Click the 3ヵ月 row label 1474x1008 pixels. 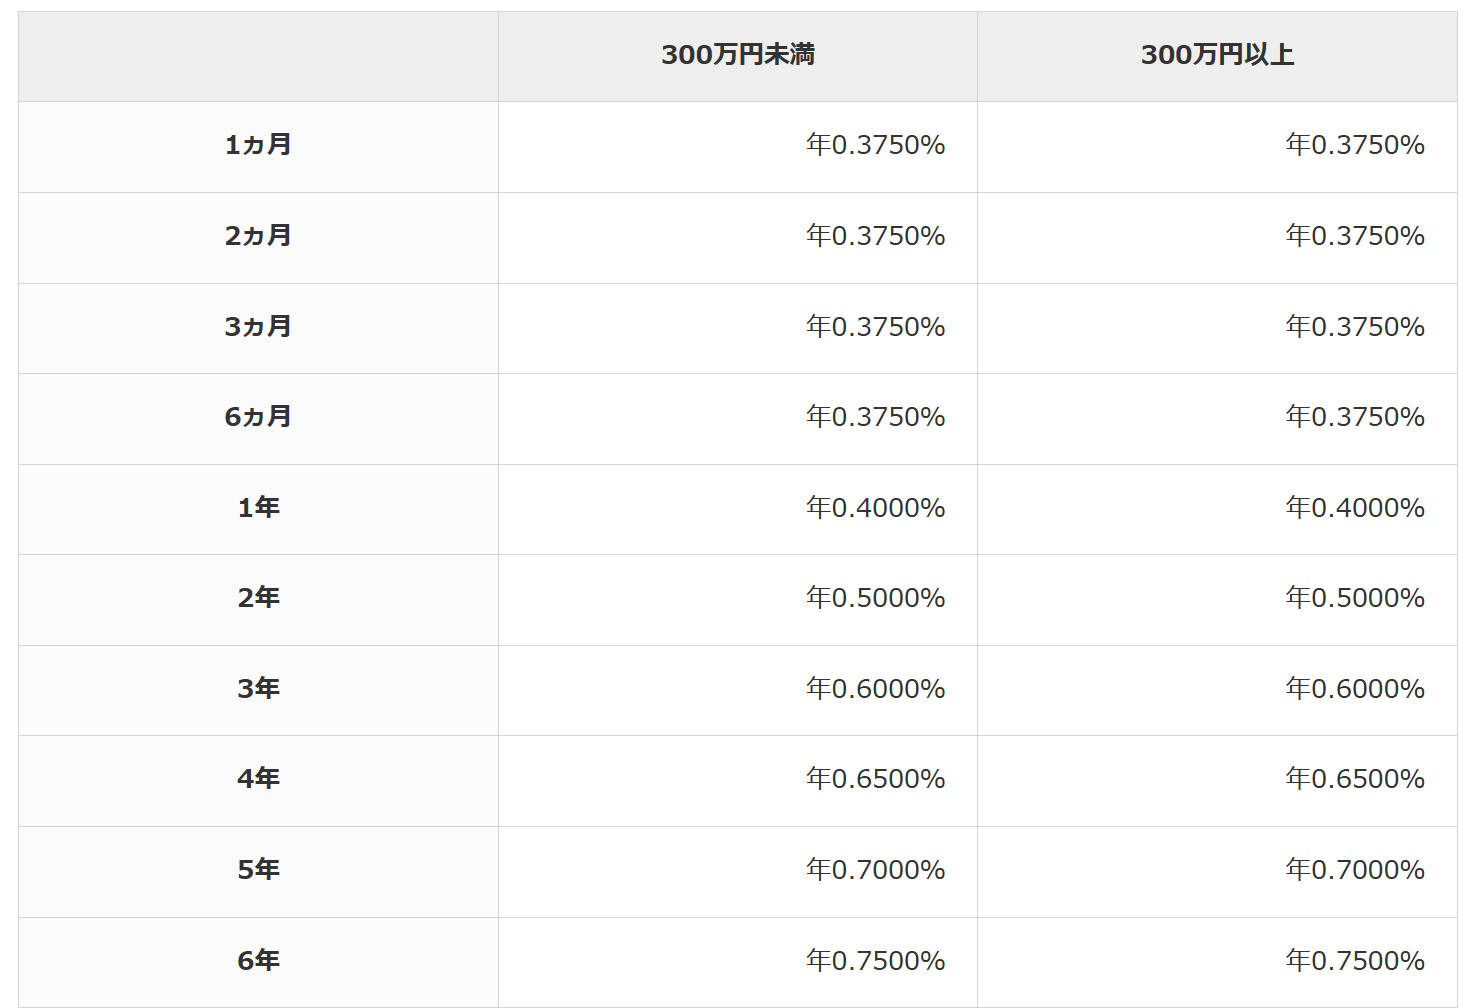click(258, 327)
